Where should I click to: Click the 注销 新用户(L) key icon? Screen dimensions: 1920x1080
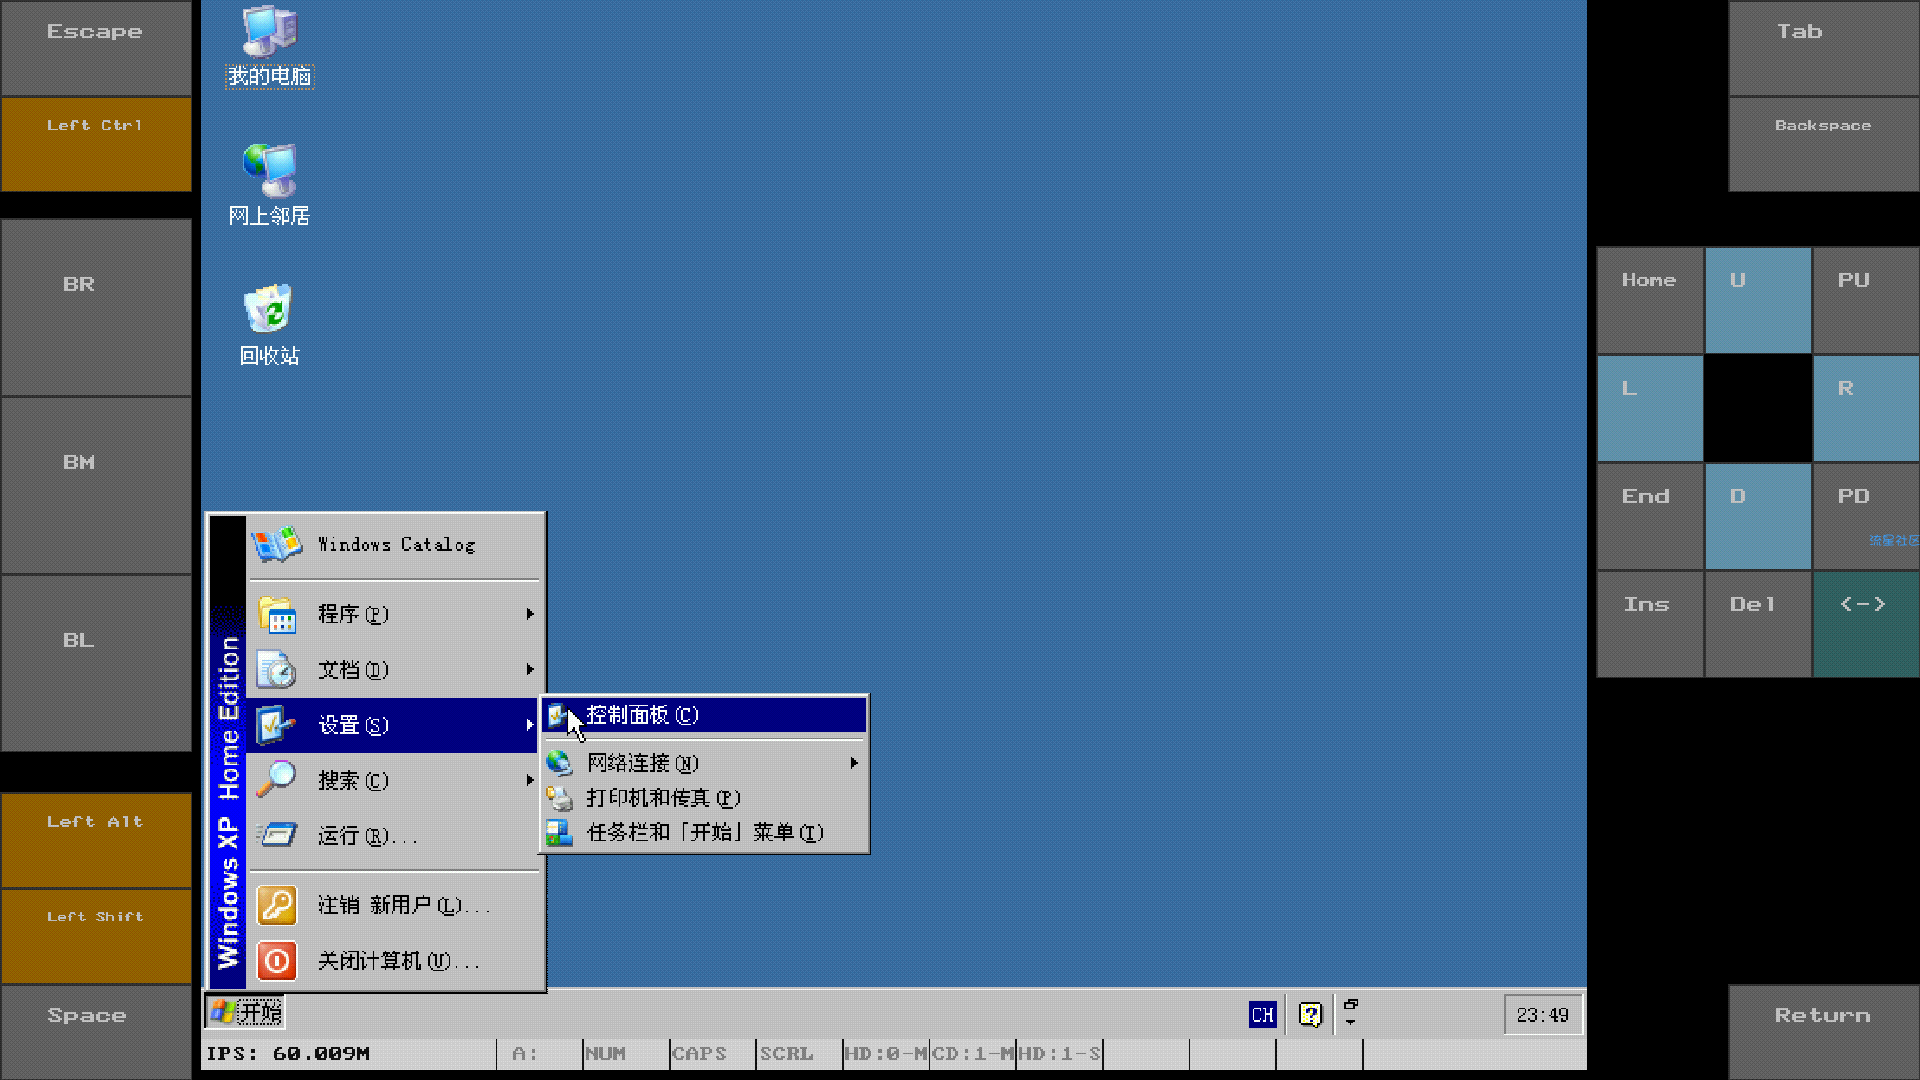(277, 905)
